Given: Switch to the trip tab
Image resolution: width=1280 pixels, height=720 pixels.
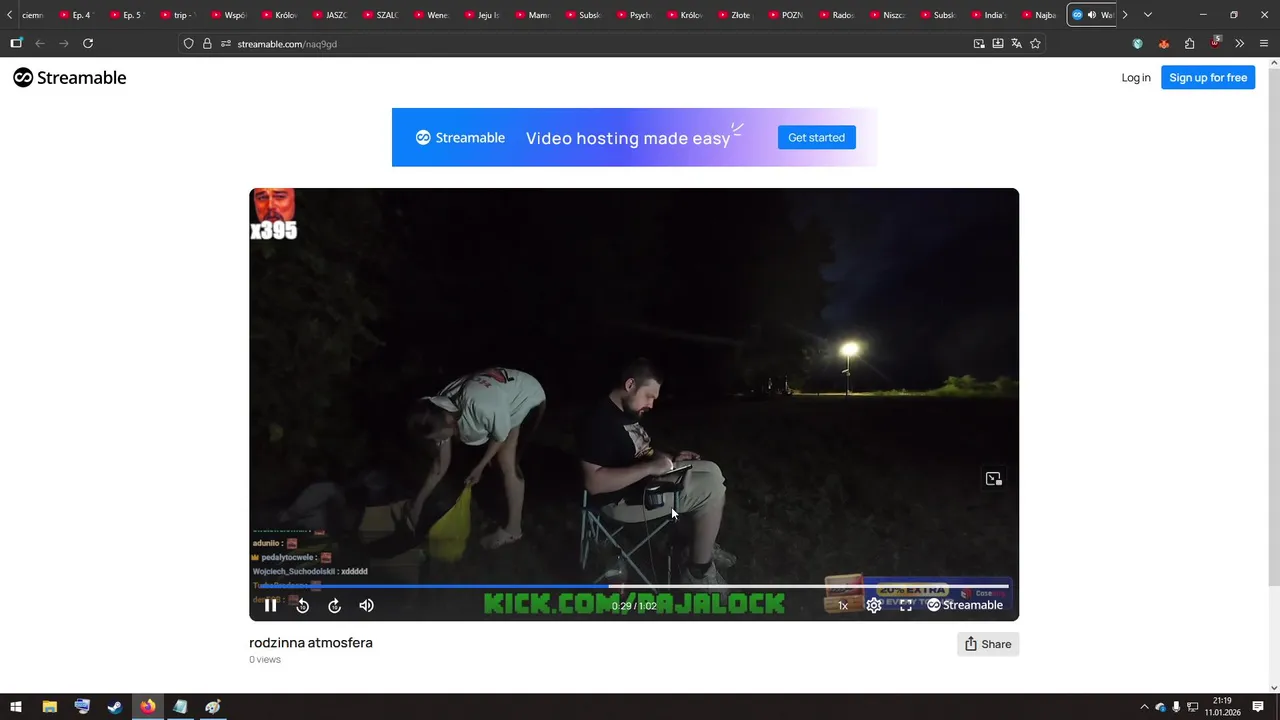Looking at the screenshot, I should pos(178,15).
